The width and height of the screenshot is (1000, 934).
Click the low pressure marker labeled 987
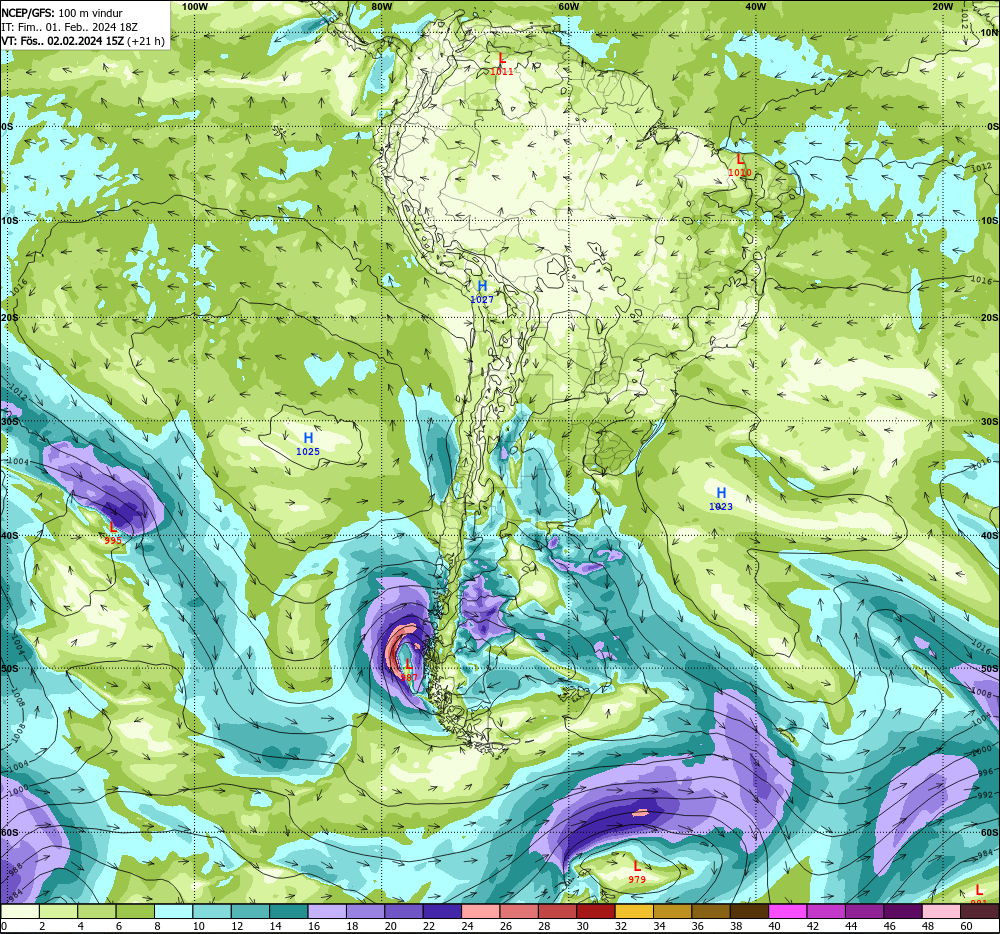[409, 670]
